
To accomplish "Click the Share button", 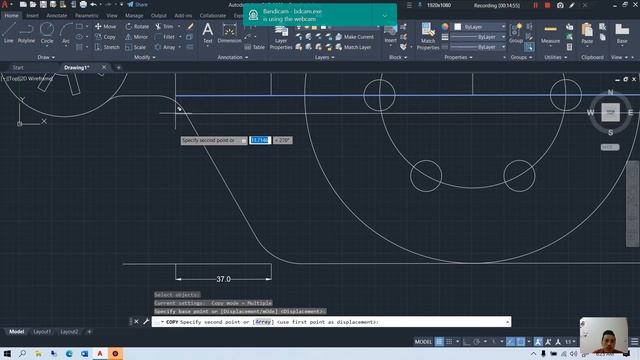I will [137, 4].
